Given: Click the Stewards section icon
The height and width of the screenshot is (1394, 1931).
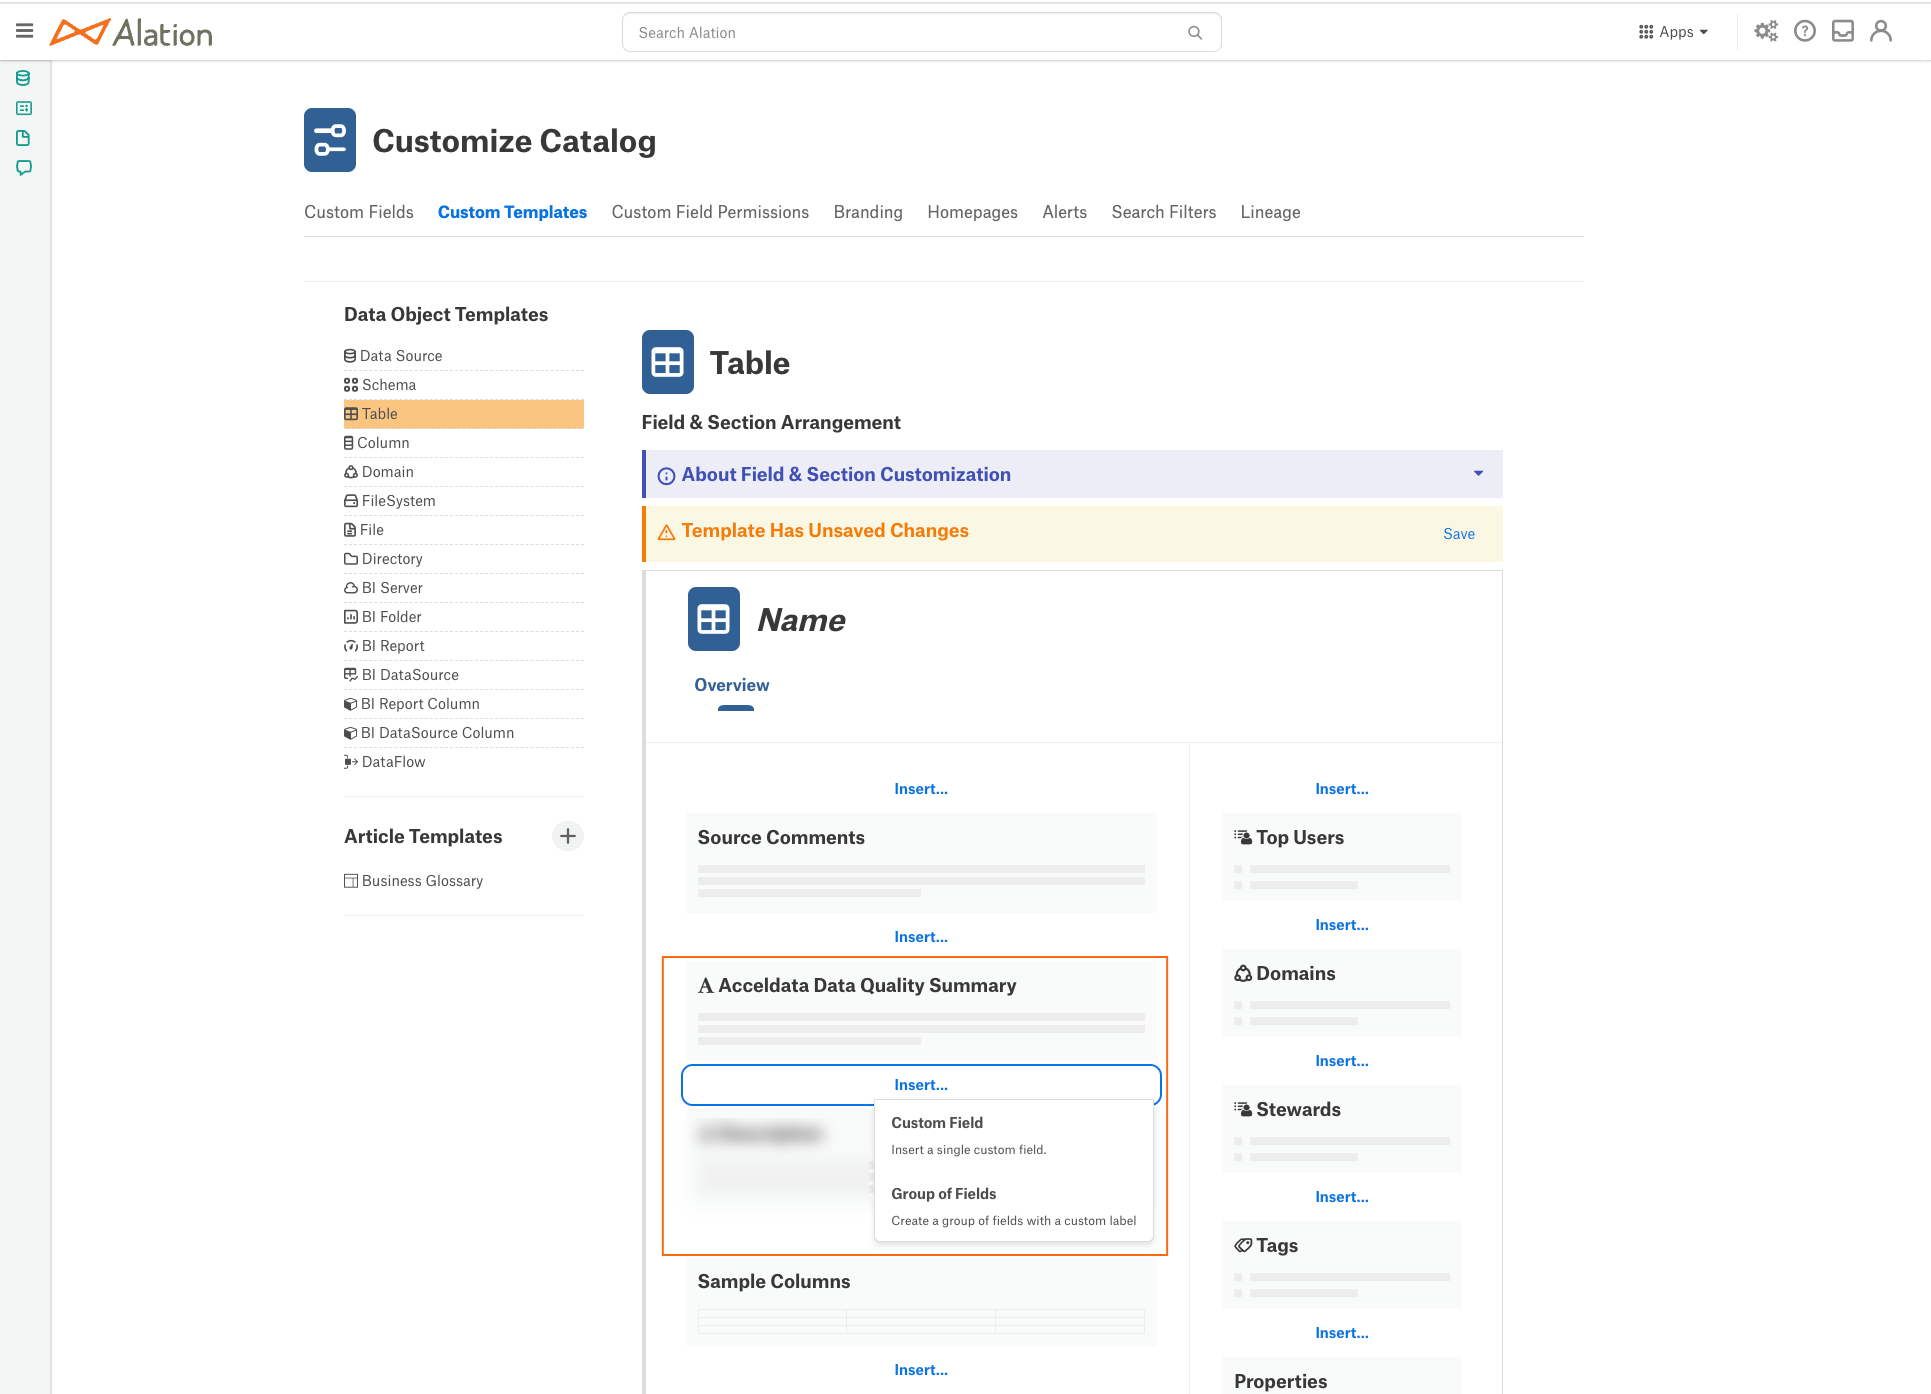Looking at the screenshot, I should click(x=1243, y=1109).
